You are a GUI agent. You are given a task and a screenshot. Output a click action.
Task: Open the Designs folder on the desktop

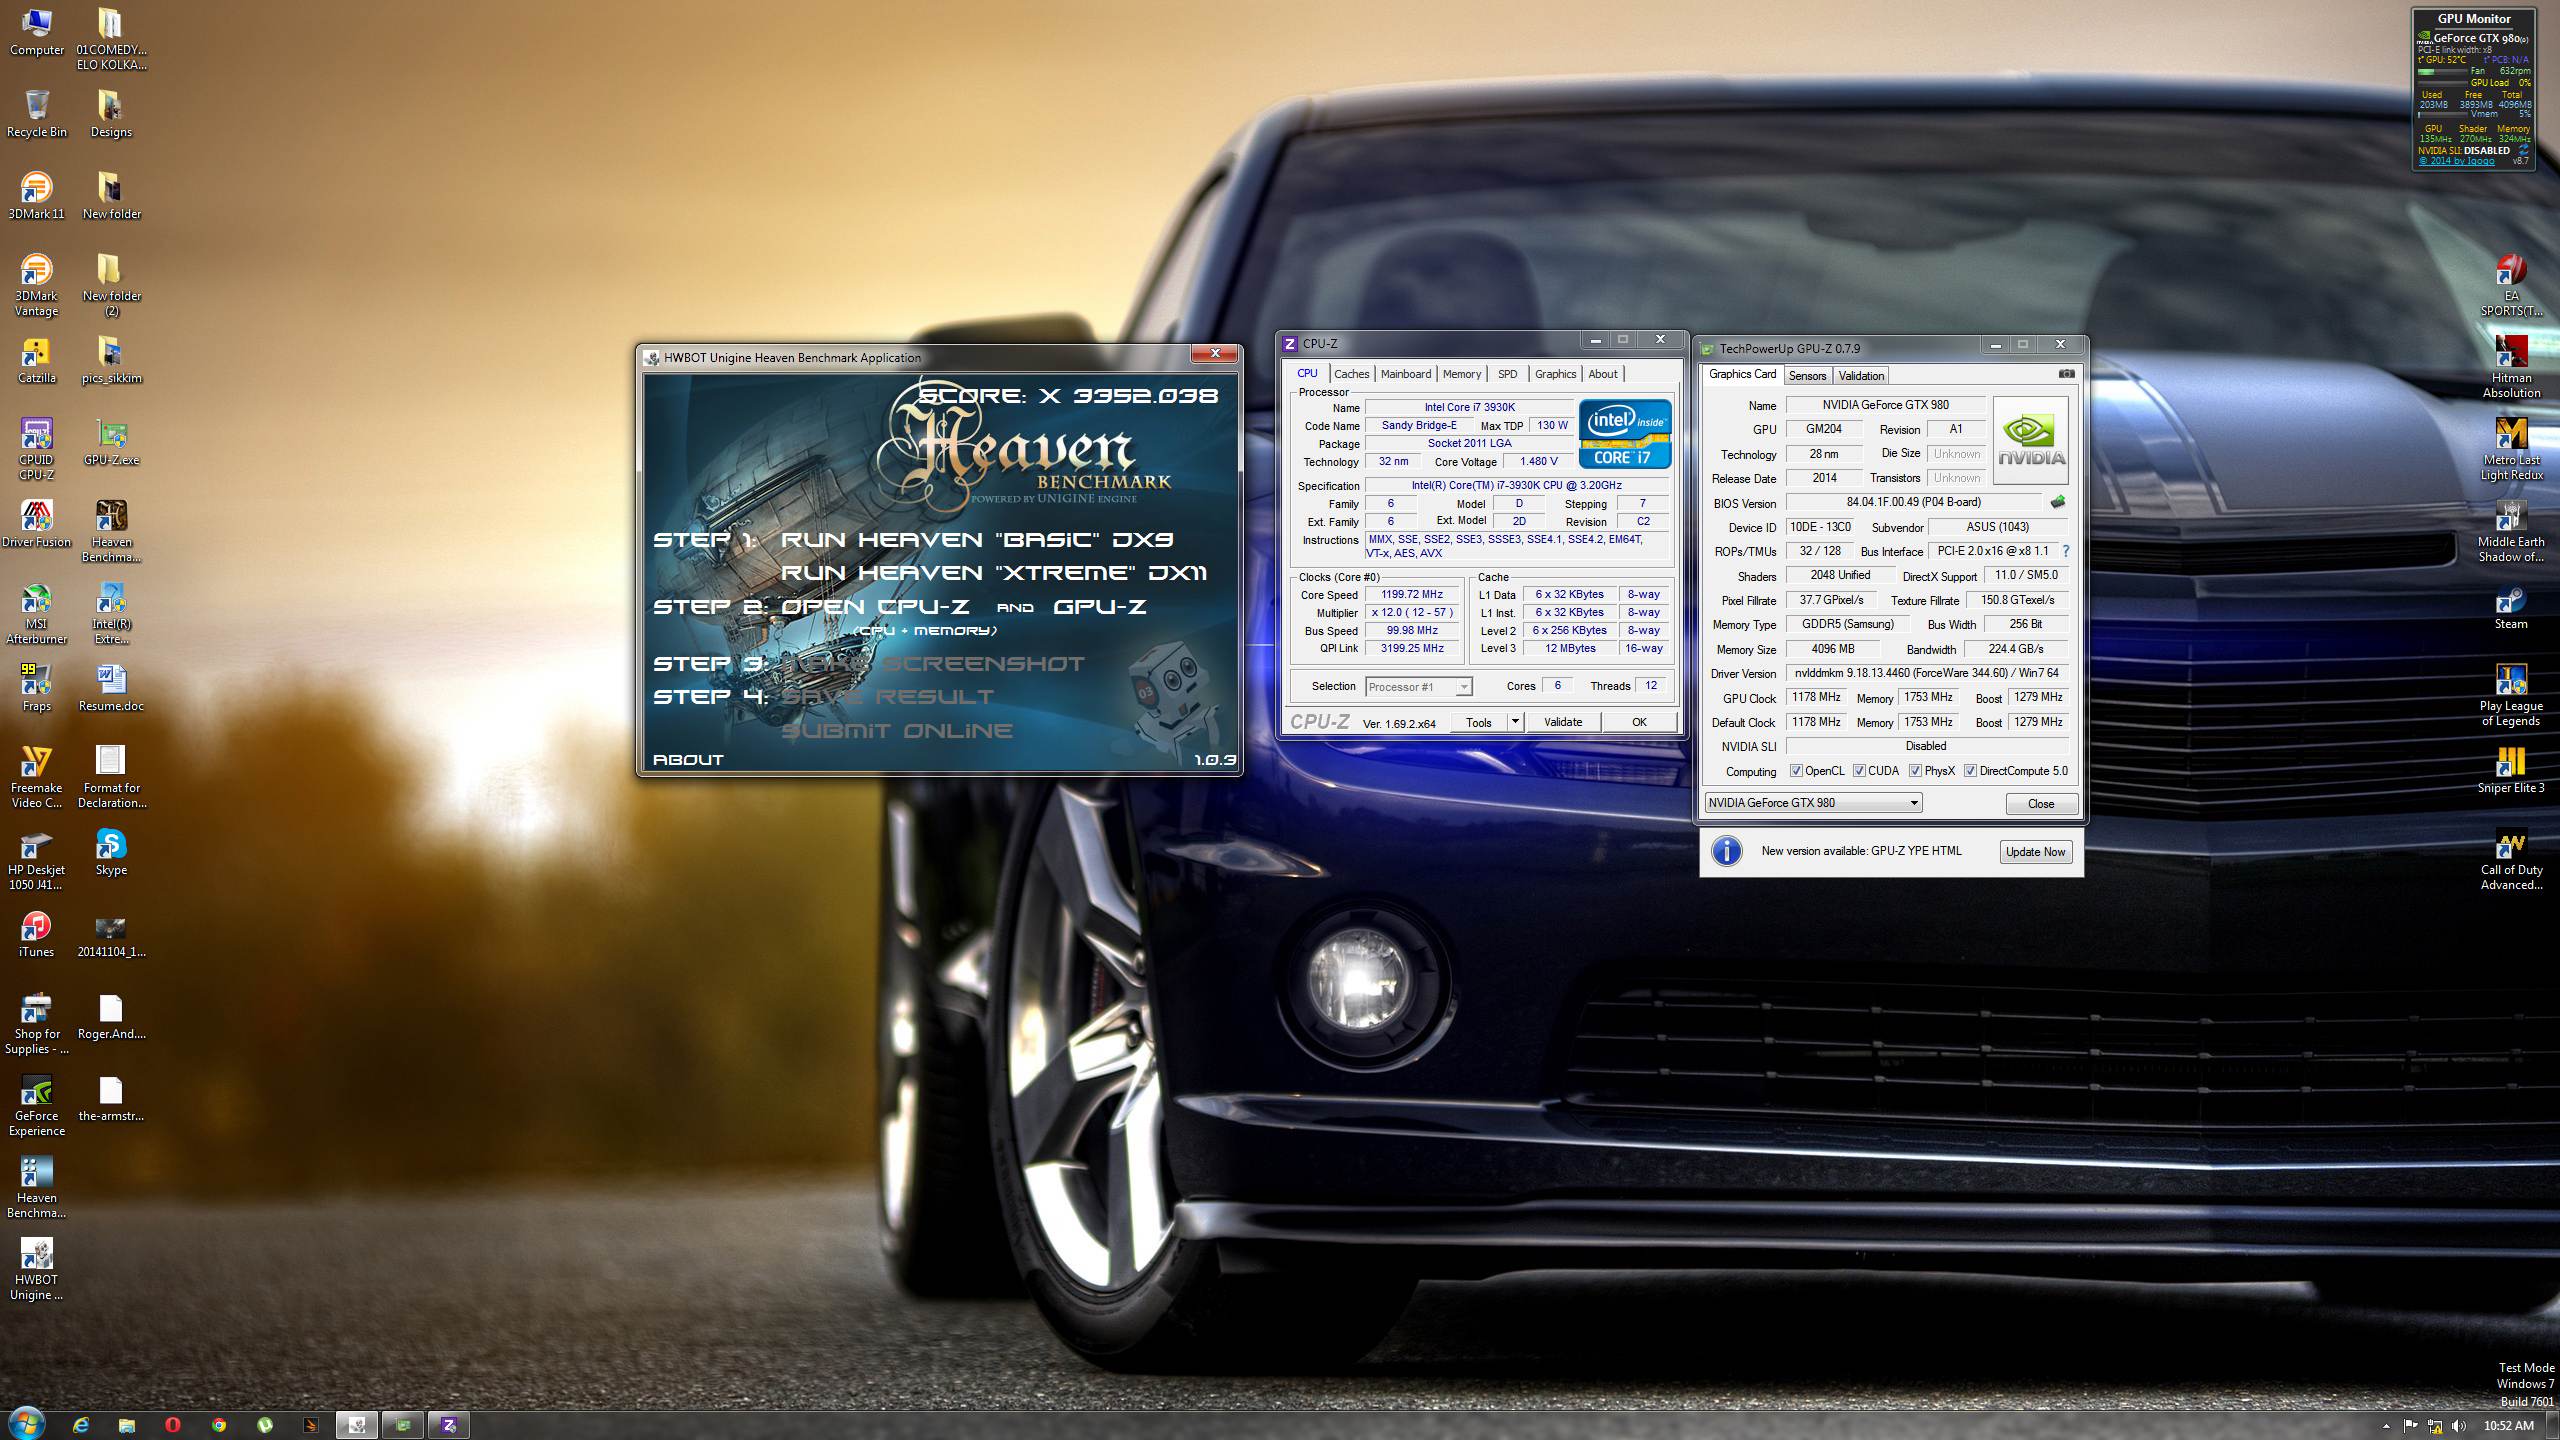tap(111, 113)
